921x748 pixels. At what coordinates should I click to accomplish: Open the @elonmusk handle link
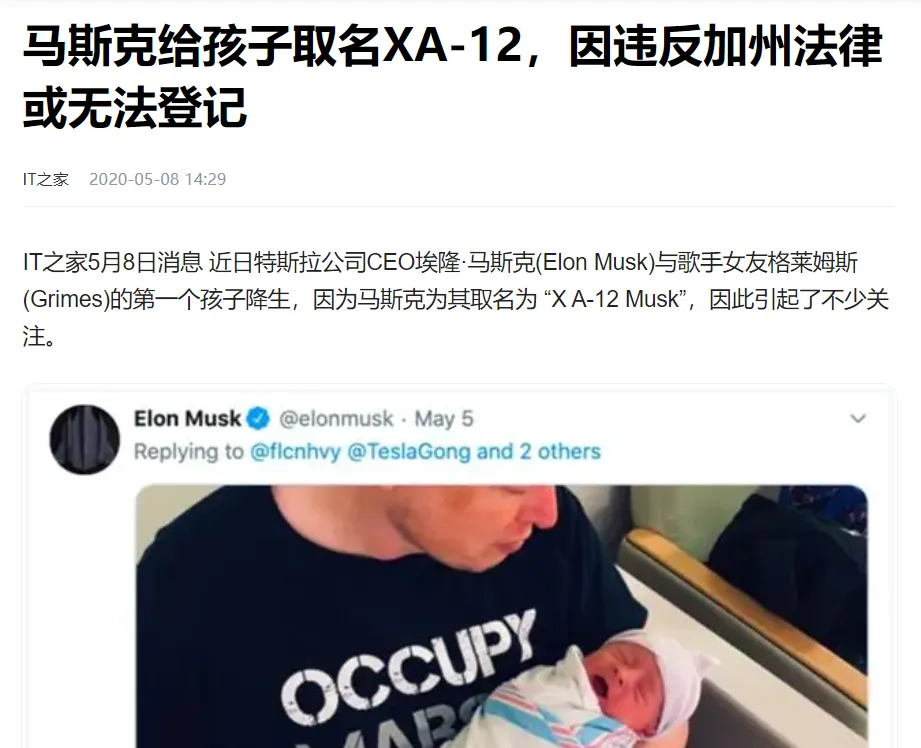click(x=336, y=418)
